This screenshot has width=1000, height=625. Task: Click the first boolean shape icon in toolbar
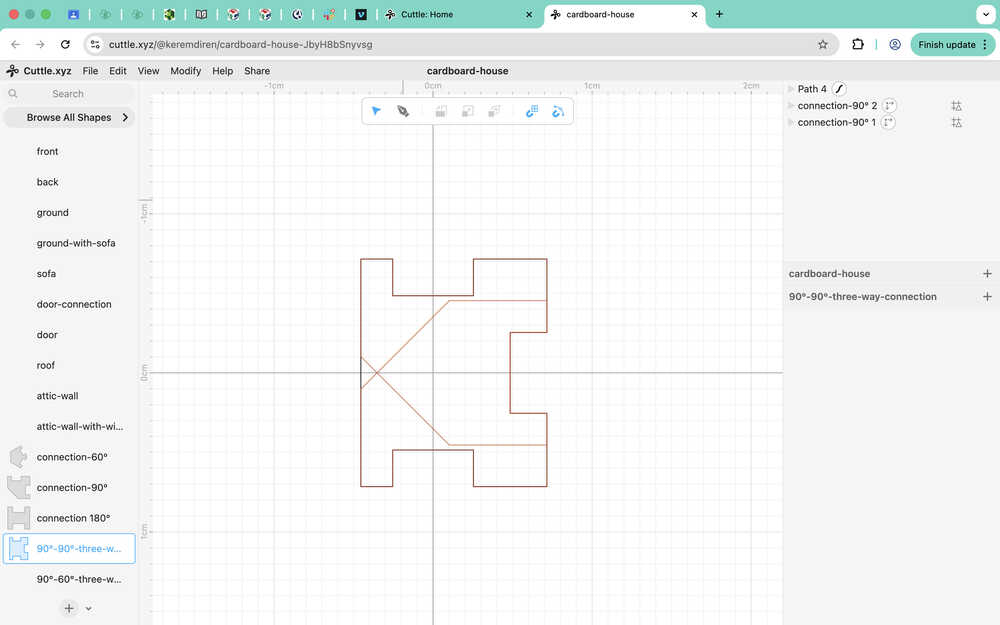[x=441, y=112]
